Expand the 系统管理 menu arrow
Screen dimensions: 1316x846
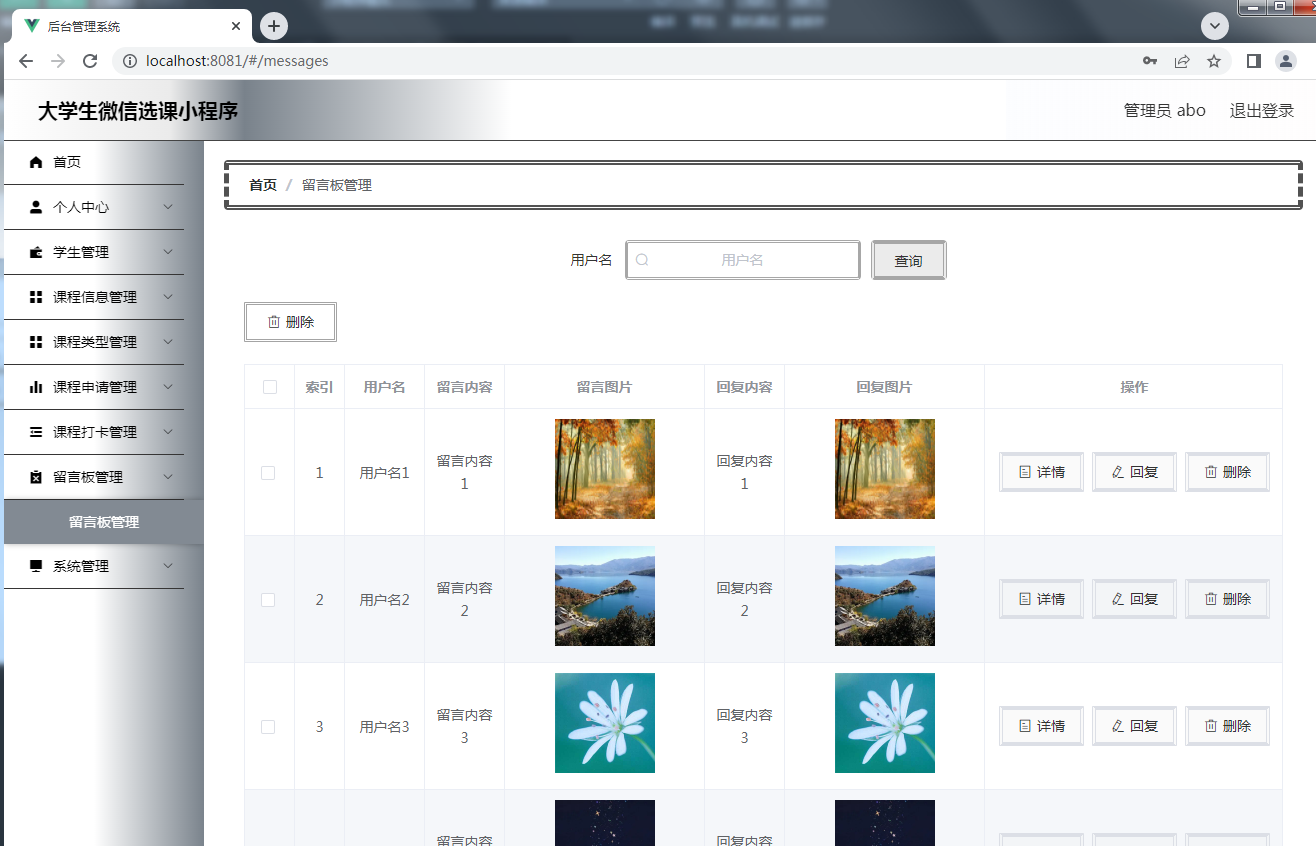point(168,566)
